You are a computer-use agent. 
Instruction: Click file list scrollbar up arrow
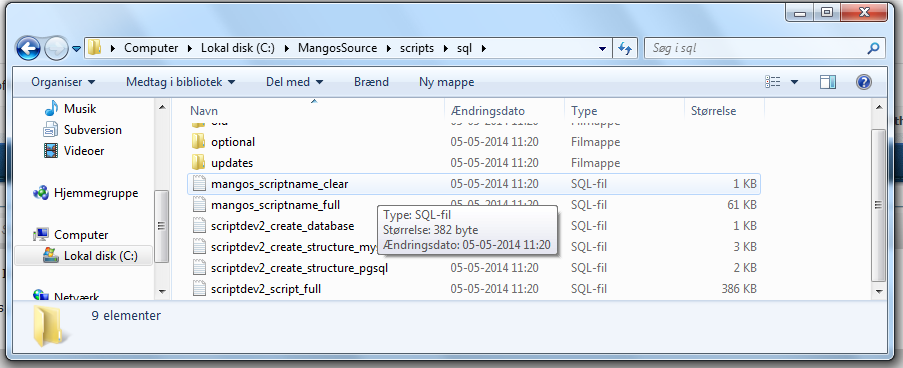coord(879,107)
